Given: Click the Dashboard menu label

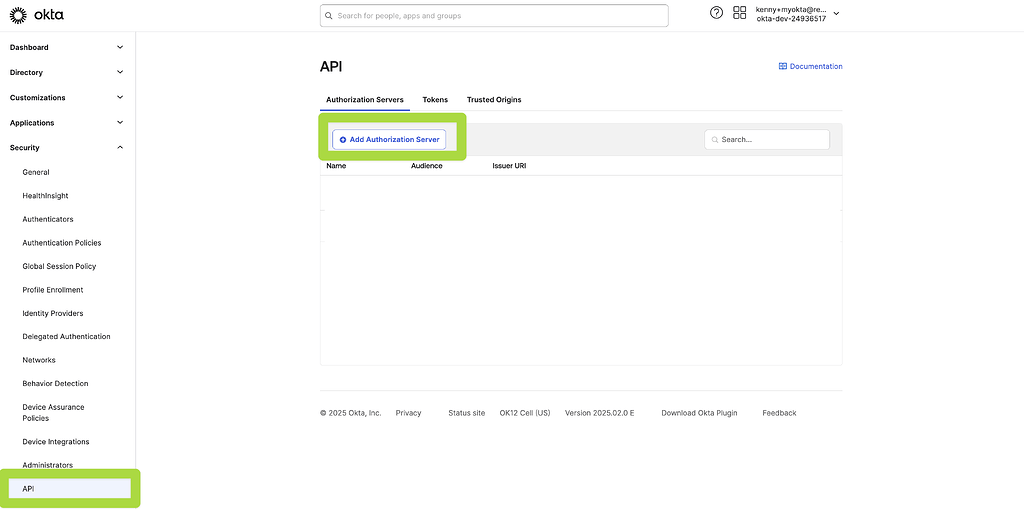Looking at the screenshot, I should (29, 47).
